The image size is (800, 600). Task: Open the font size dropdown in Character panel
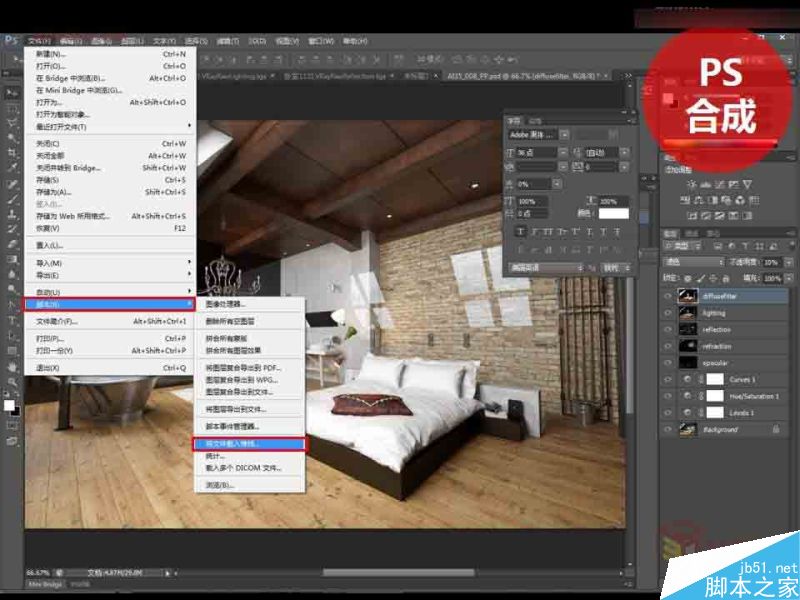562,153
